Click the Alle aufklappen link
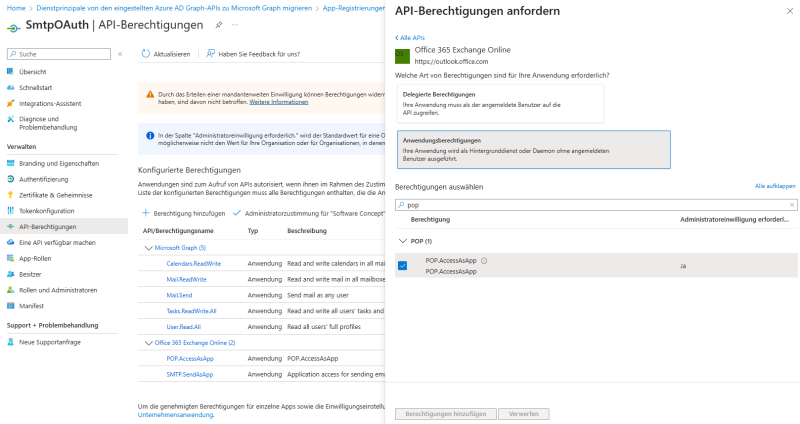800x424 pixels. click(775, 186)
